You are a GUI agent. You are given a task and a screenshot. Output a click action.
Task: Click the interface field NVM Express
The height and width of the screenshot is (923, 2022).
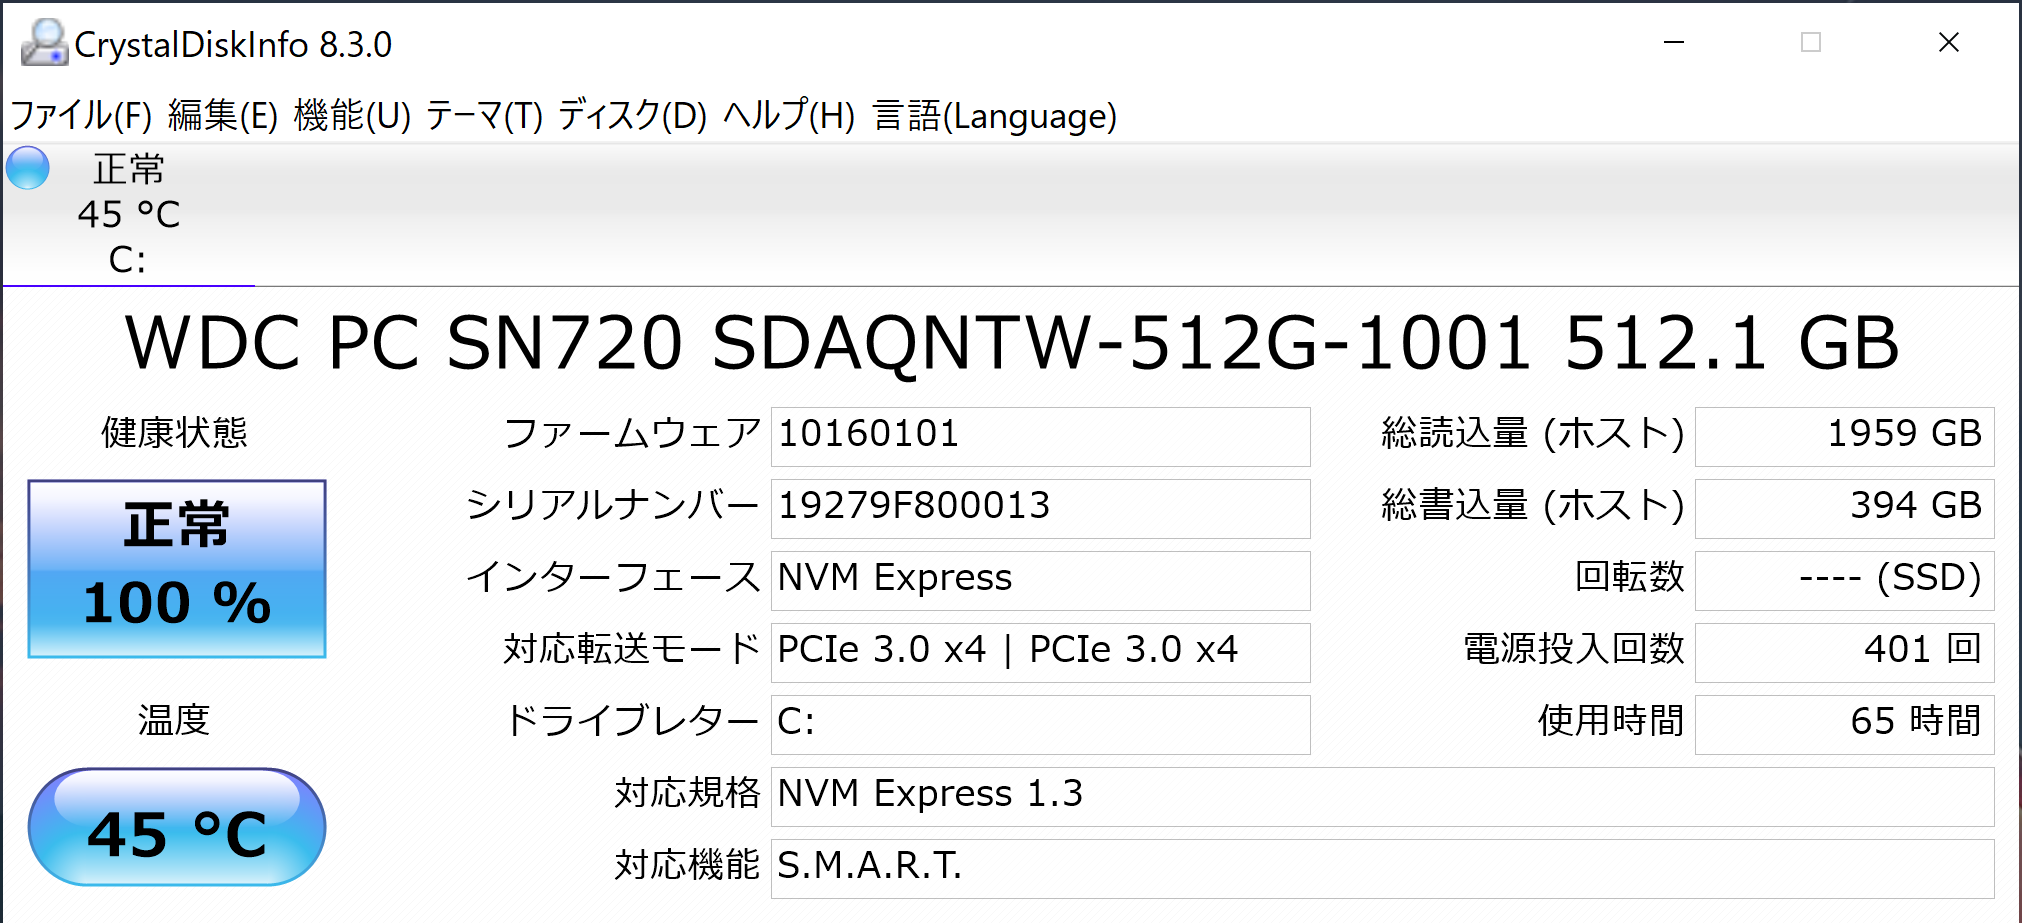pos(1040,580)
